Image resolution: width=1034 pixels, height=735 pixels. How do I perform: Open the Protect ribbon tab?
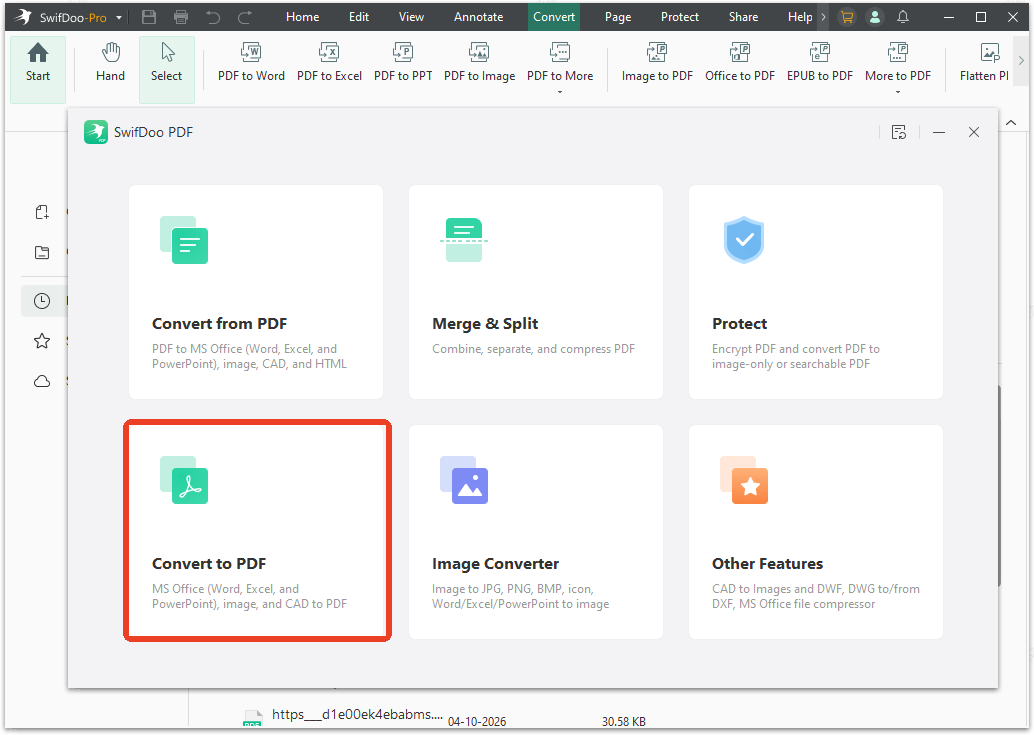click(x=679, y=17)
